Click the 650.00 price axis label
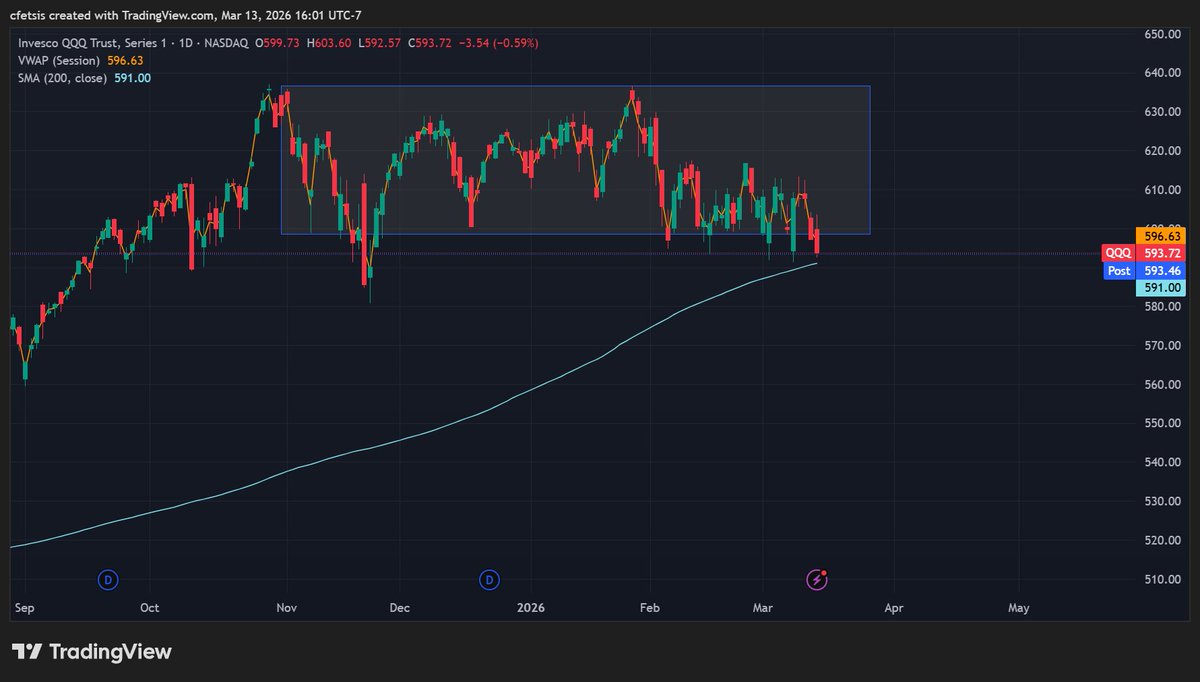This screenshot has height=682, width=1200. pos(1161,34)
